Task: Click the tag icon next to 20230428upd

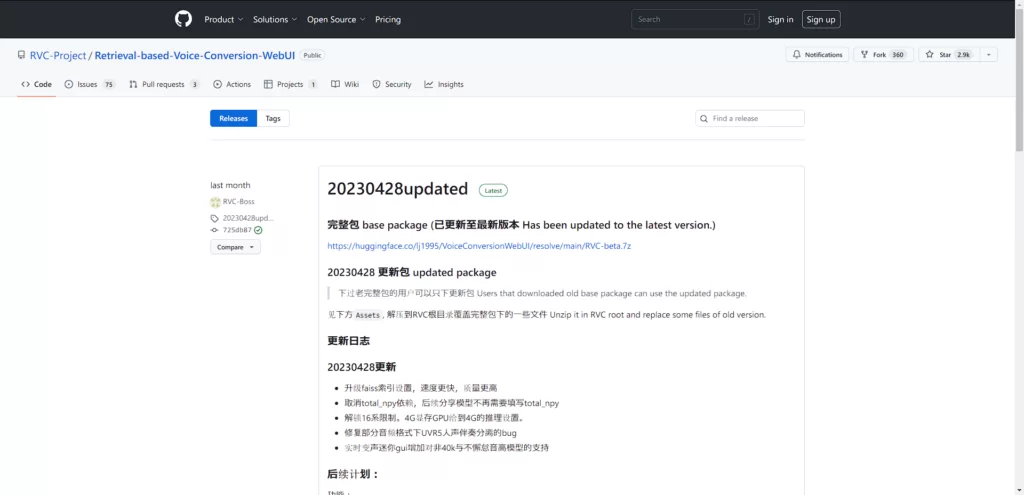Action: 214,217
